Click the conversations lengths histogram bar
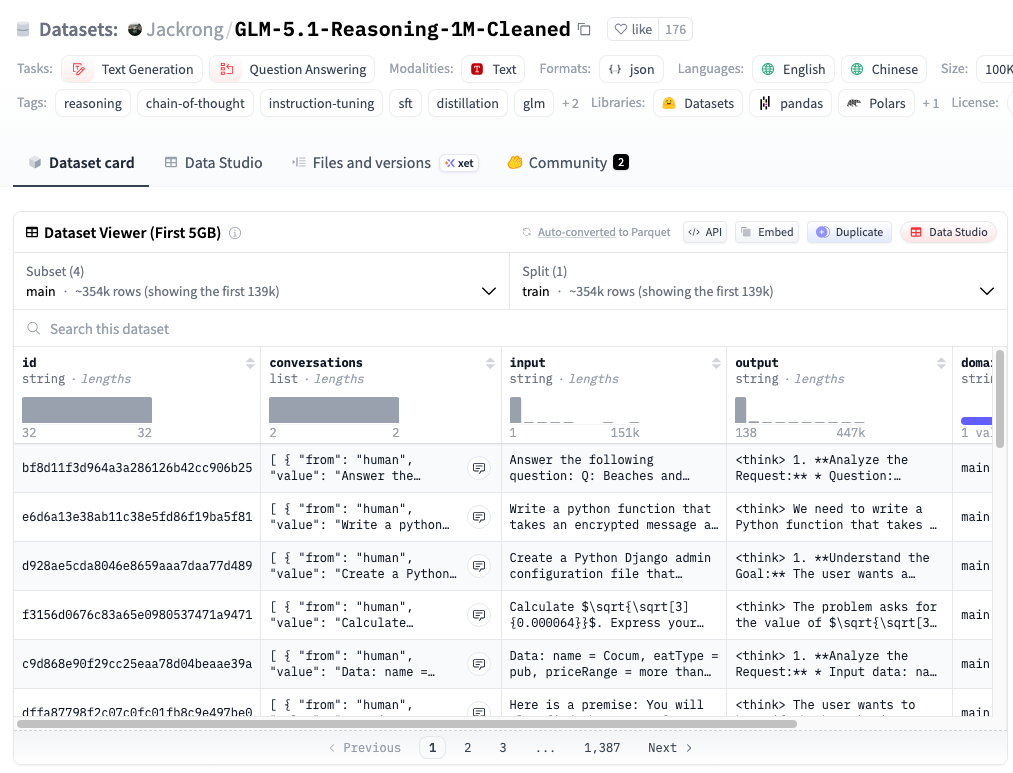The height and width of the screenshot is (773, 1013). click(333, 410)
